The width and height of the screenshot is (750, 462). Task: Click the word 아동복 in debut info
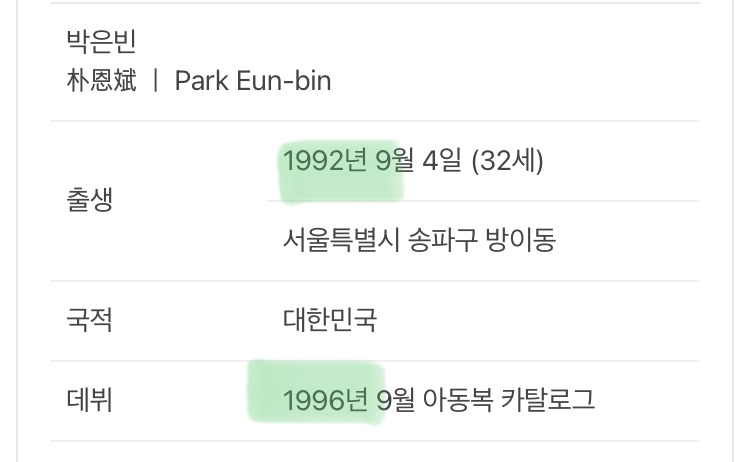tap(458, 399)
